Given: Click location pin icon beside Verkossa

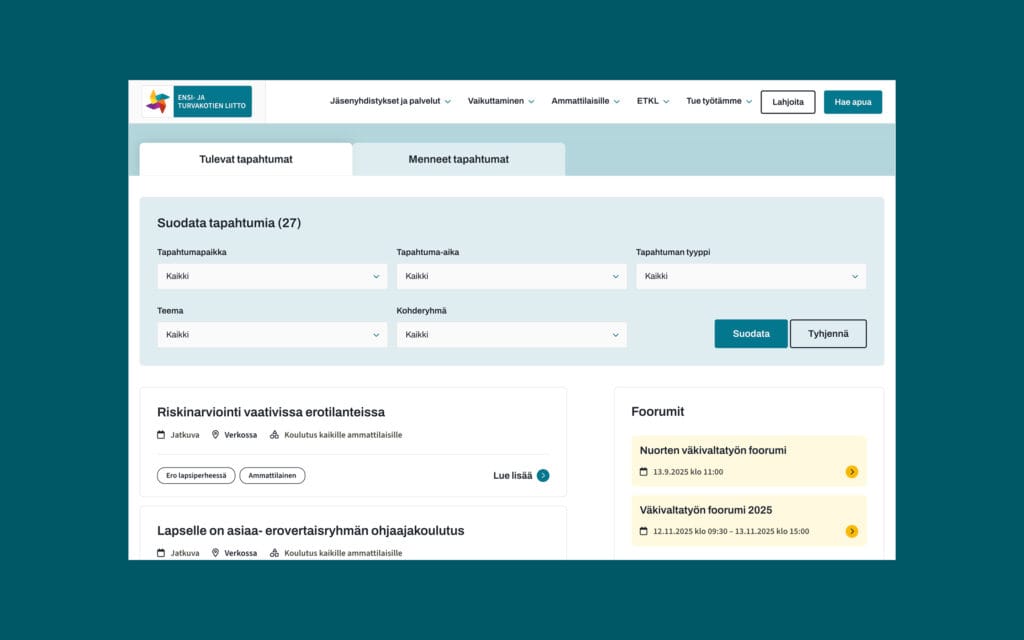Looking at the screenshot, I should (x=215, y=435).
